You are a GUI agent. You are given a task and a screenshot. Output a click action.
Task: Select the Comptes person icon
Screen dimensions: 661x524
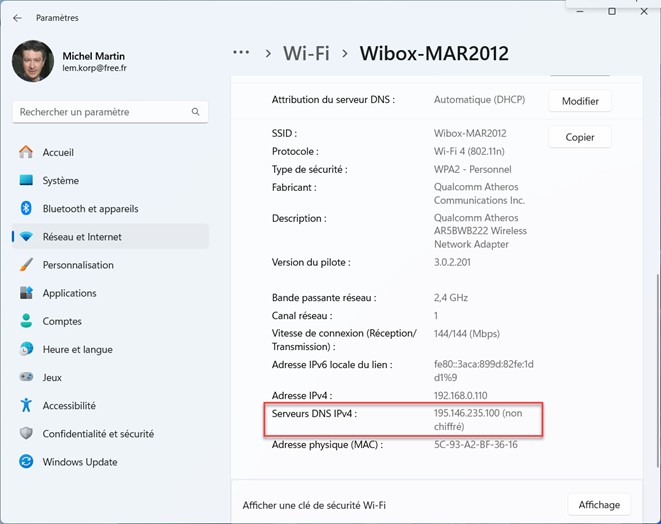point(26,322)
